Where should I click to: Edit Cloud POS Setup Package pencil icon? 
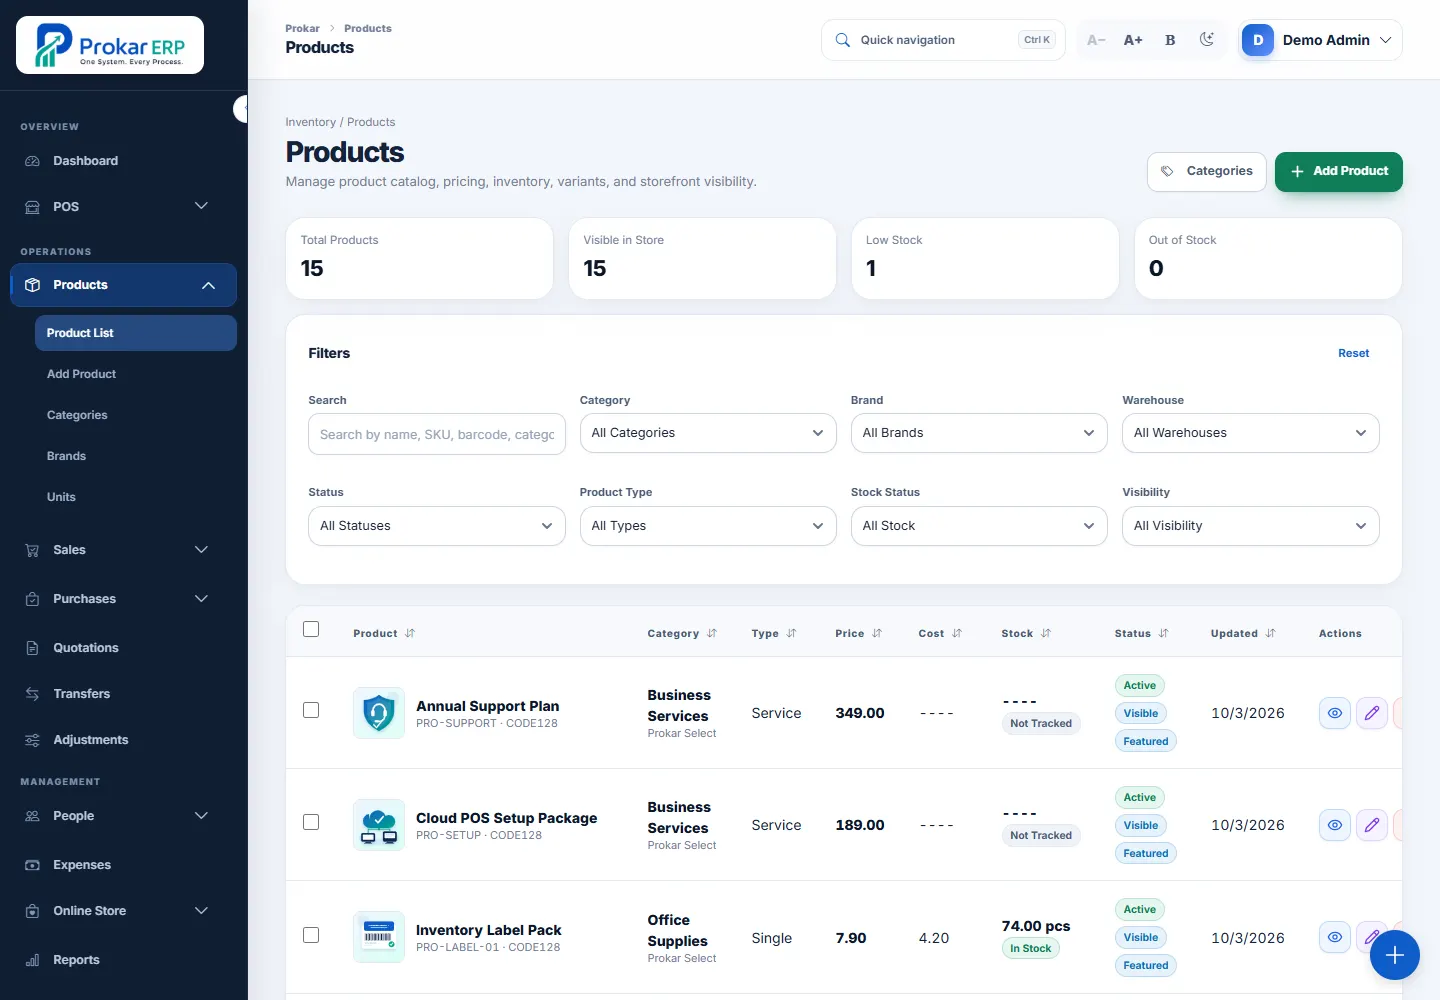pos(1372,825)
